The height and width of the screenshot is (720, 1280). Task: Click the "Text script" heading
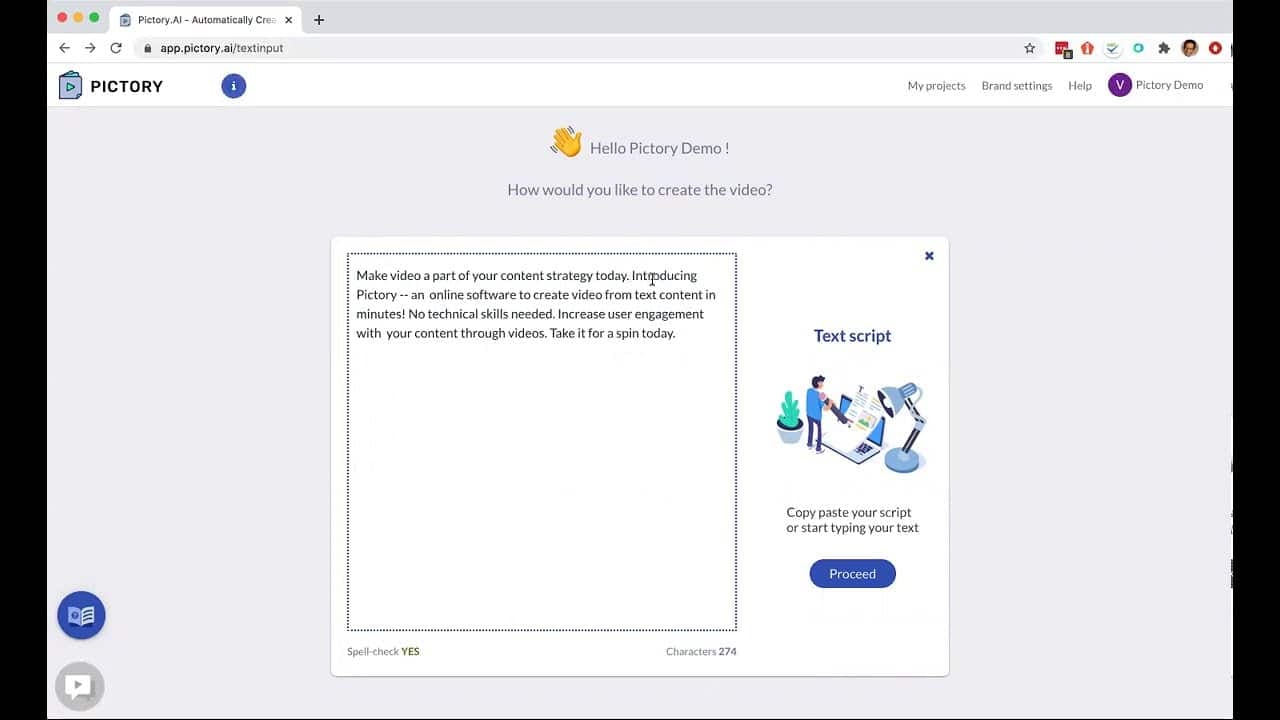(852, 336)
